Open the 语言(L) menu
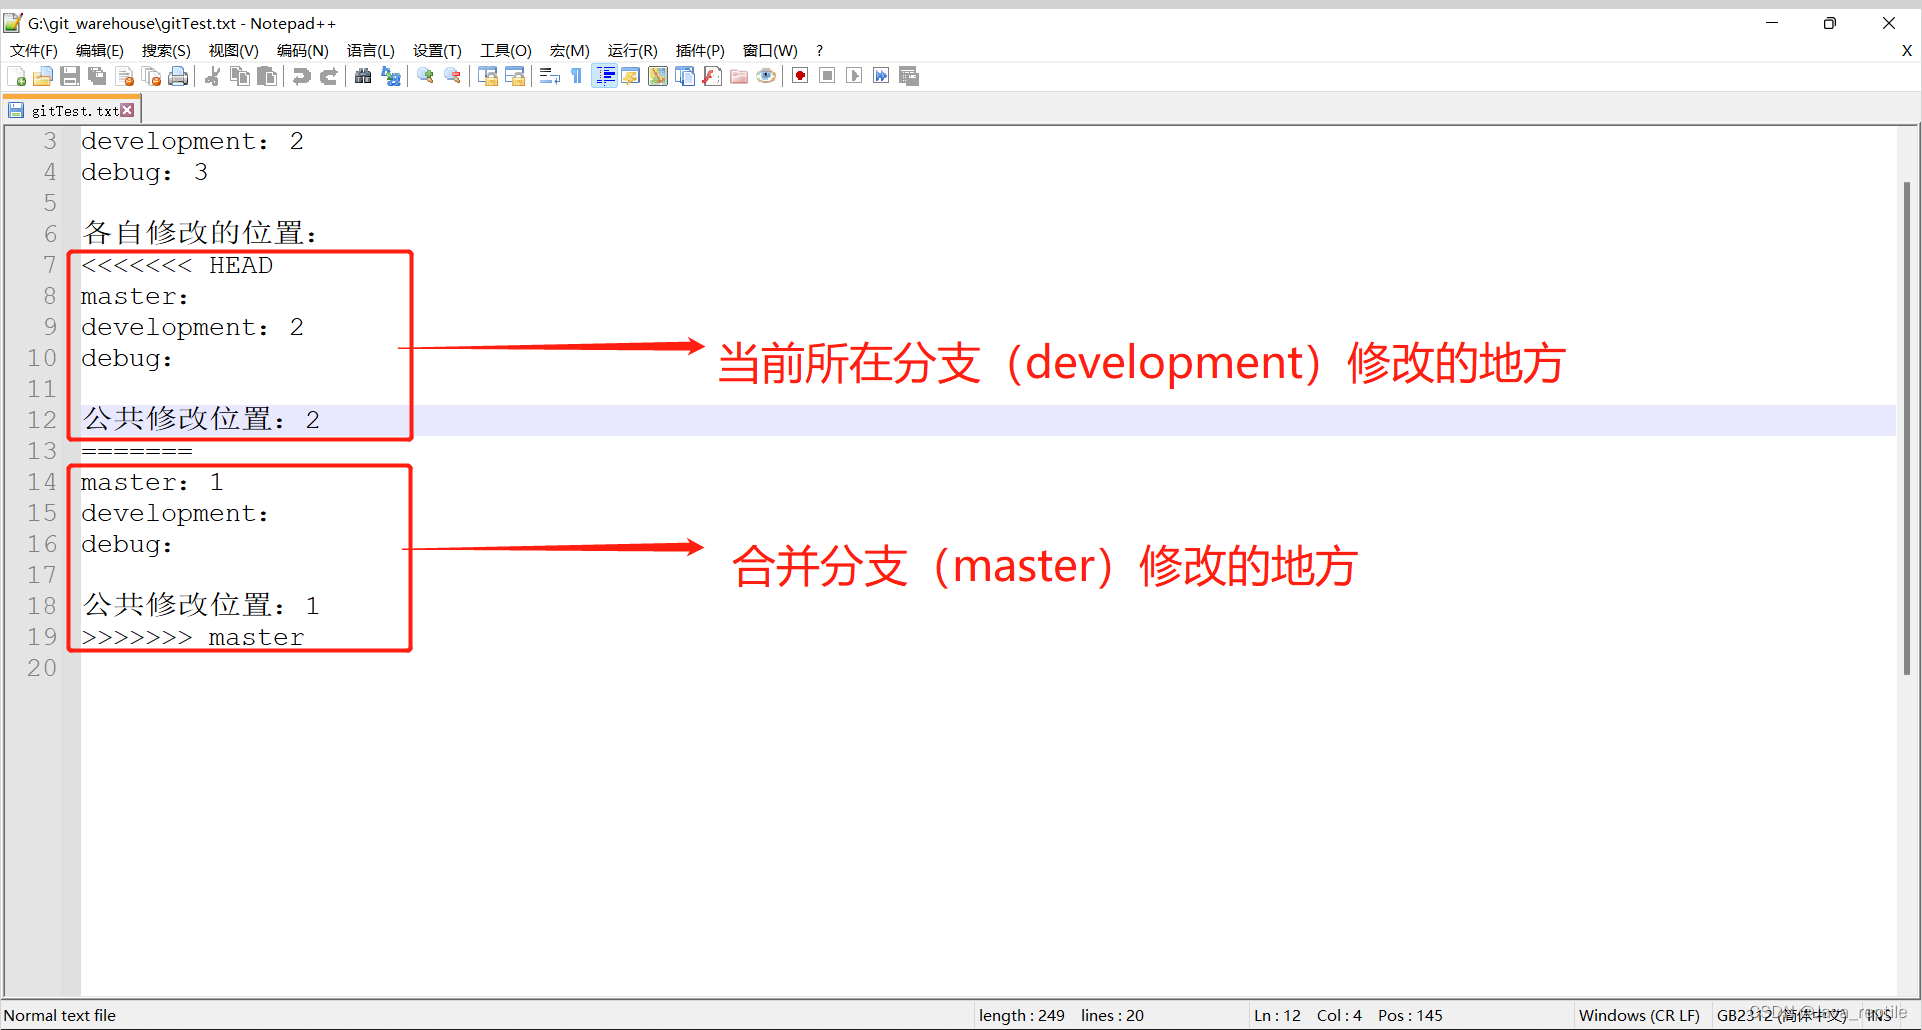This screenshot has width=1922, height=1030. pyautogui.click(x=371, y=50)
